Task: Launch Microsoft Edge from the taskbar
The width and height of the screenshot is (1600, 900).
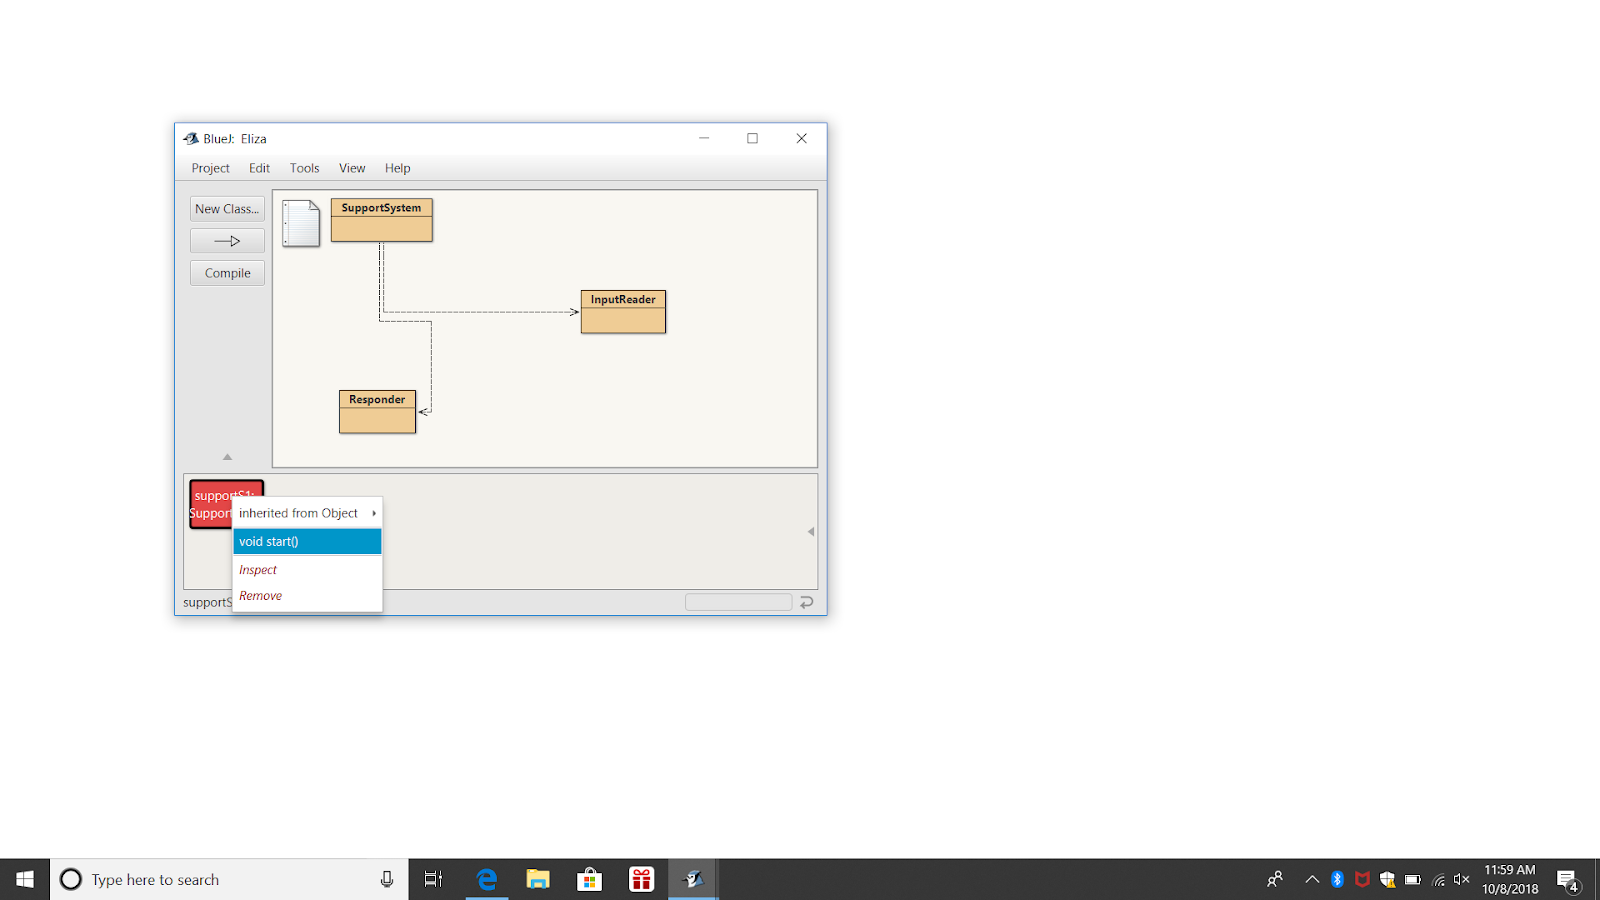Action: click(x=487, y=879)
